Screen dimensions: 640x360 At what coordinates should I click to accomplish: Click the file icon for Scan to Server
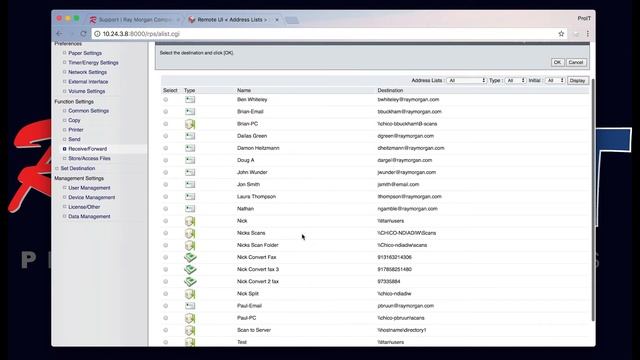coord(190,330)
